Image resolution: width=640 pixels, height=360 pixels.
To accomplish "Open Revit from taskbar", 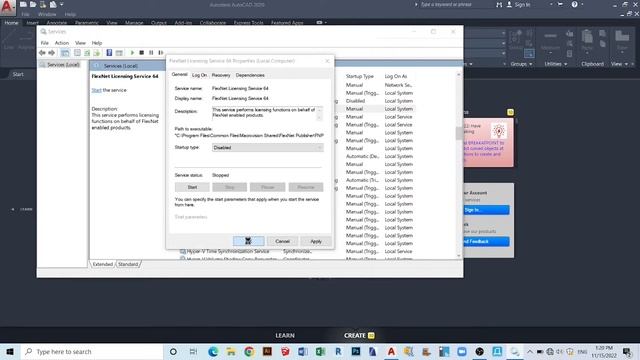I will (338, 351).
